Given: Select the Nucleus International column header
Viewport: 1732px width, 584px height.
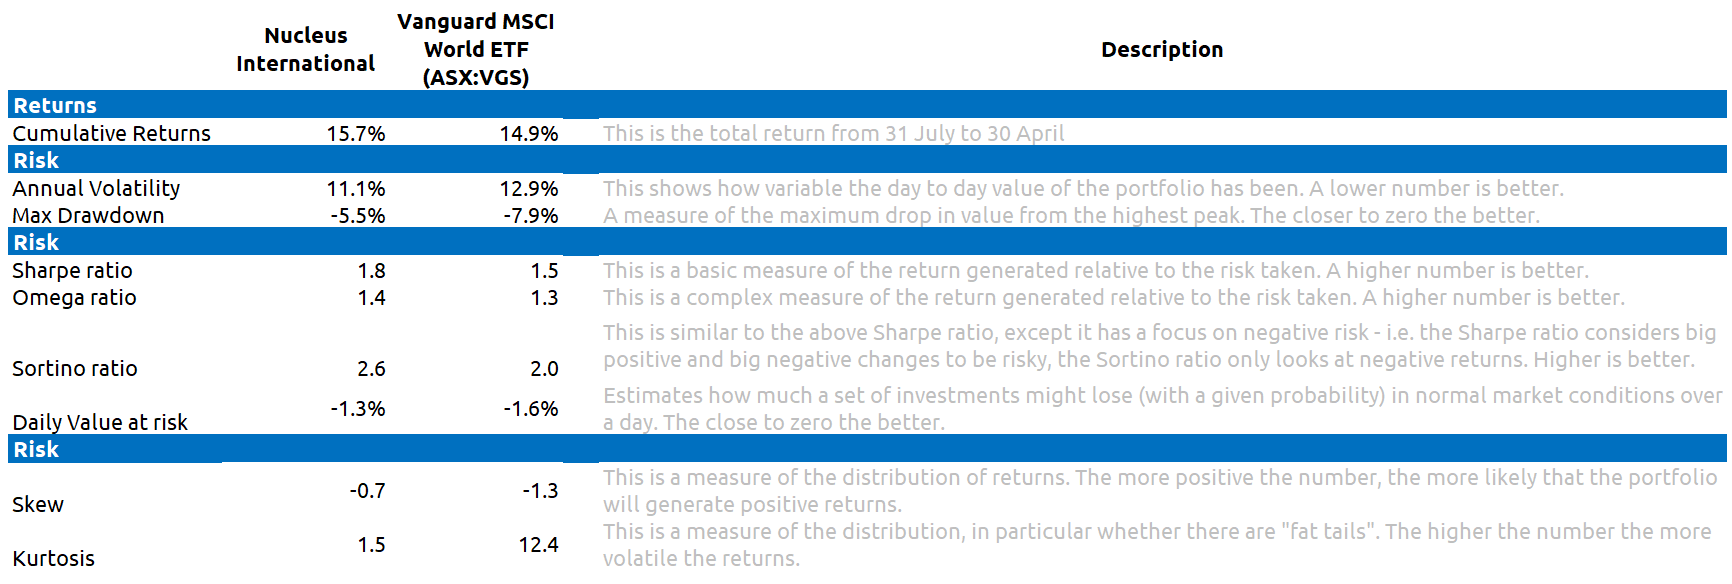Looking at the screenshot, I should point(305,49).
